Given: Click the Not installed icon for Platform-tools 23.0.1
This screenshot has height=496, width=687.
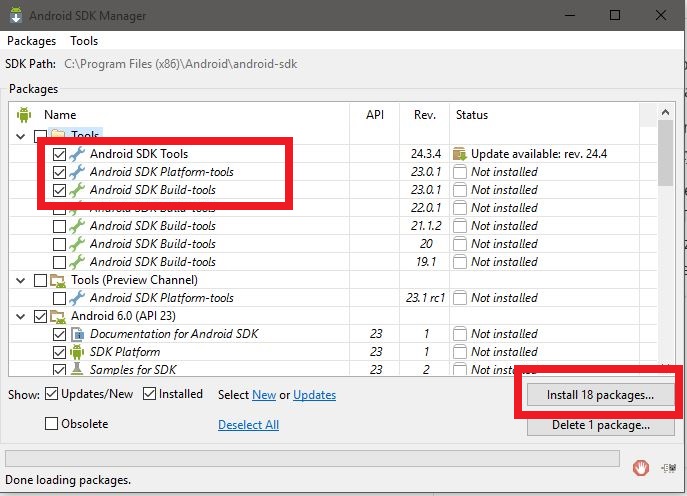Looking at the screenshot, I should (x=460, y=172).
